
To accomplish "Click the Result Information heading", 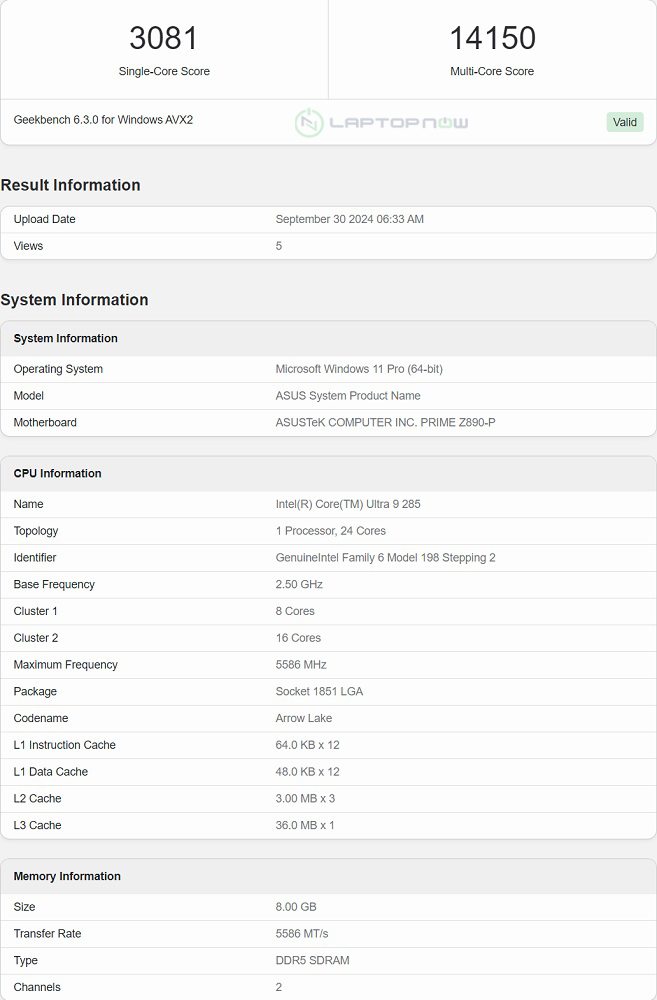I will pos(71,185).
